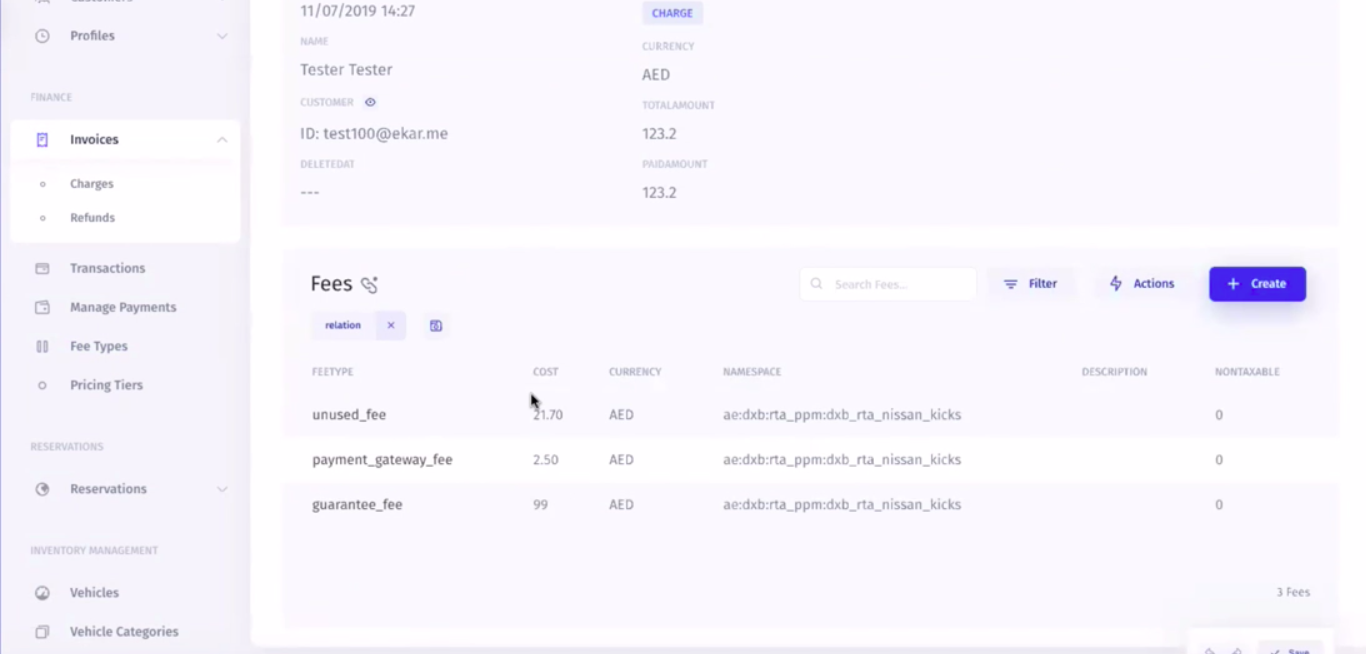Open the Invoices sidebar item
The image size is (1366, 654).
pyautogui.click(x=125, y=140)
